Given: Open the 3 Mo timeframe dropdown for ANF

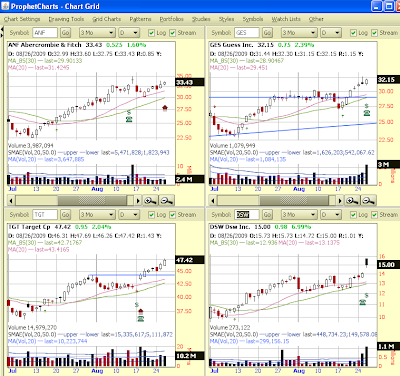Looking at the screenshot, I should pyautogui.click(x=97, y=33).
